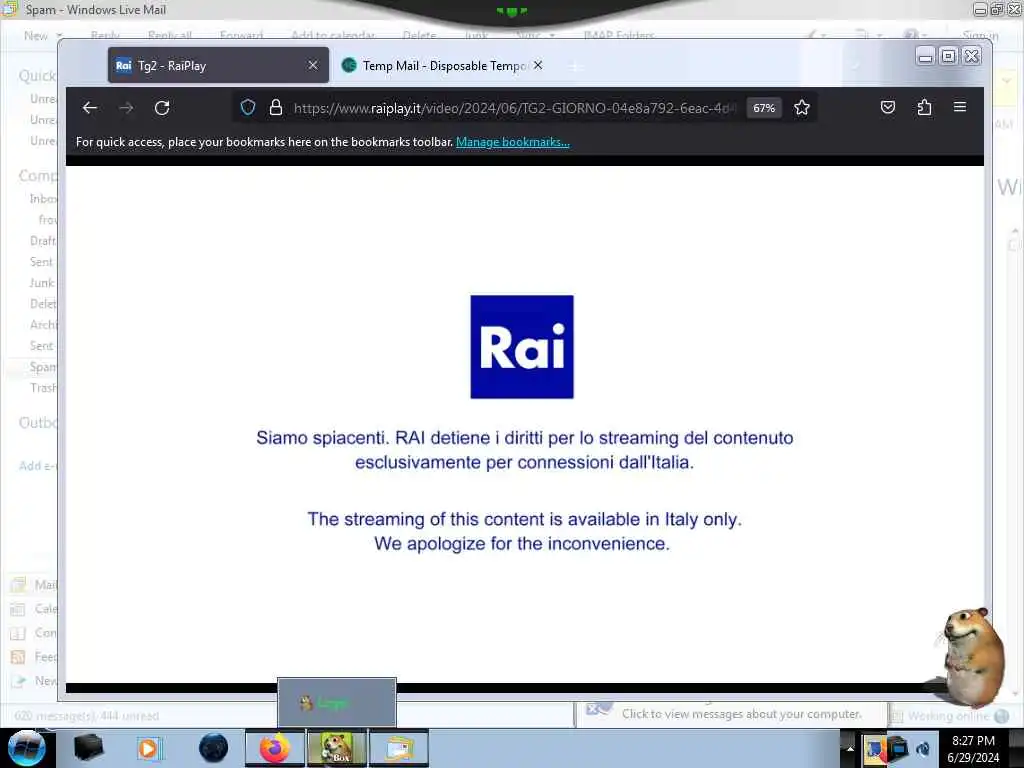1024x768 pixels.
Task: Open the network tray icon
Action: 899,748
